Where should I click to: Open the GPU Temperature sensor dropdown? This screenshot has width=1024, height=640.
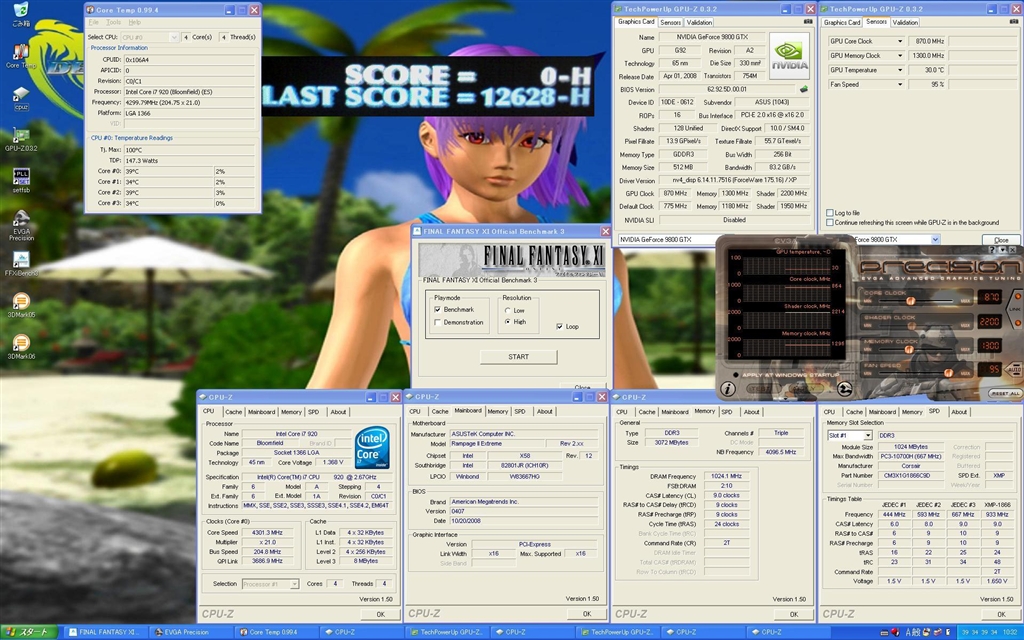point(900,70)
